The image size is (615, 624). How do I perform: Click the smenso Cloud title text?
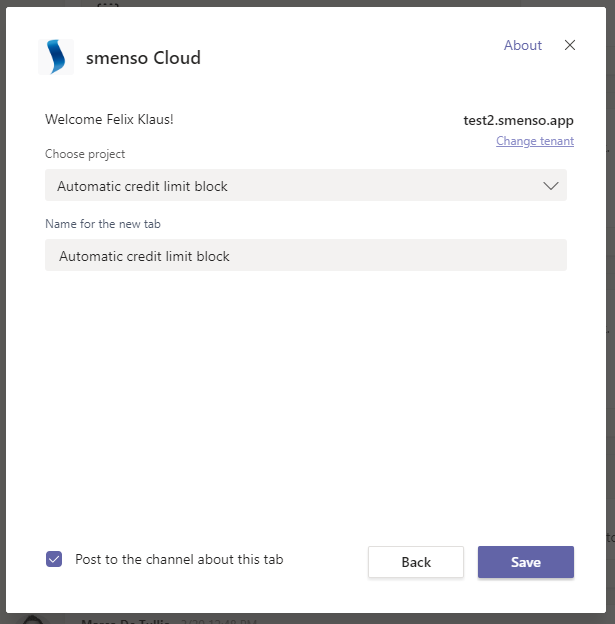pos(143,58)
